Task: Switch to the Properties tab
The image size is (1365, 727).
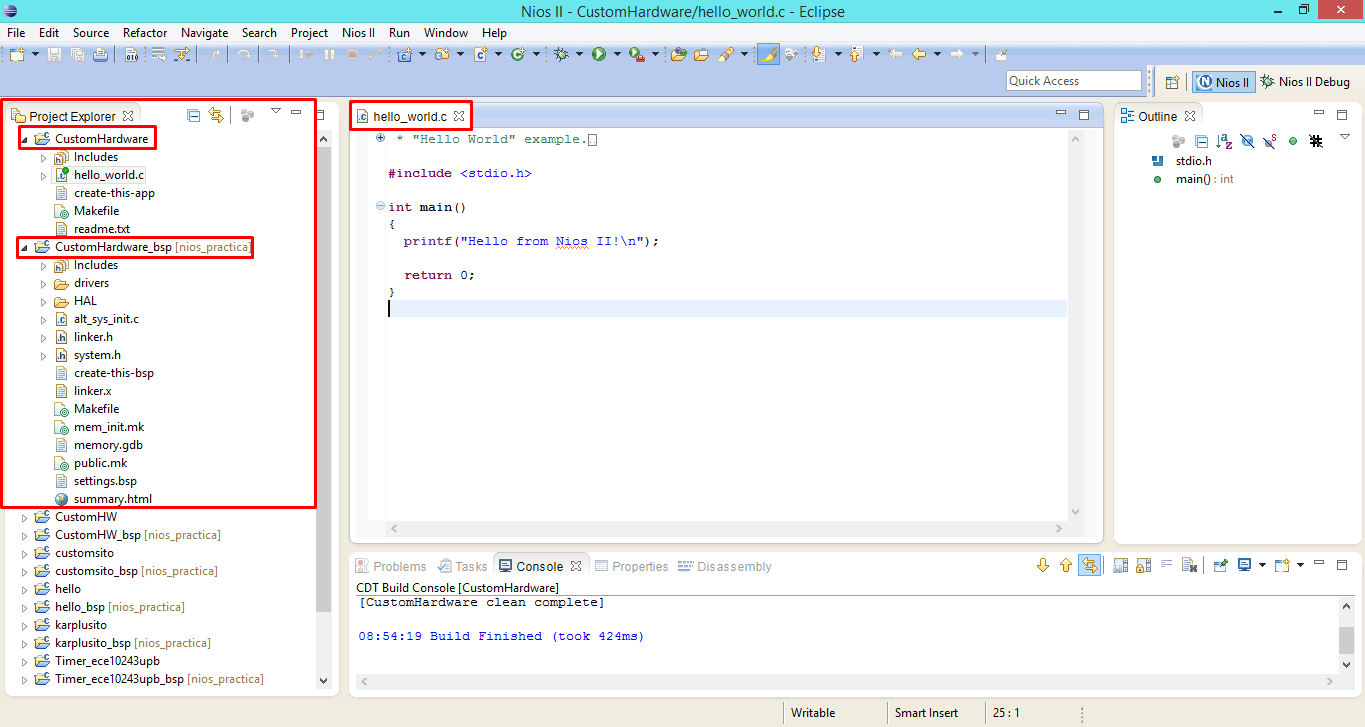Action: [631, 566]
